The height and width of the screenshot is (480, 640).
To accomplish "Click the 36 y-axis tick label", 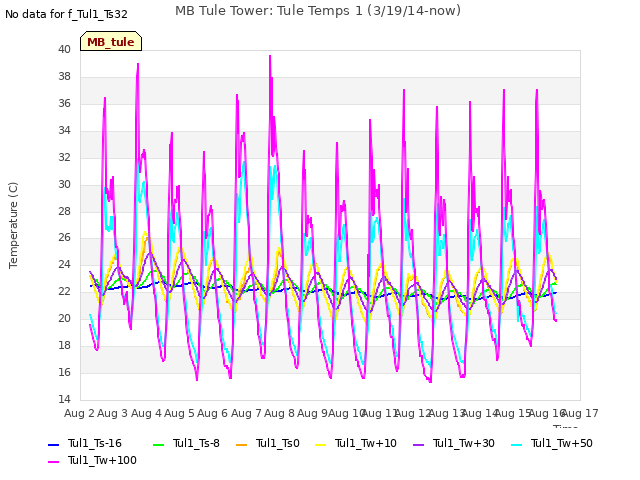I will point(64,103).
